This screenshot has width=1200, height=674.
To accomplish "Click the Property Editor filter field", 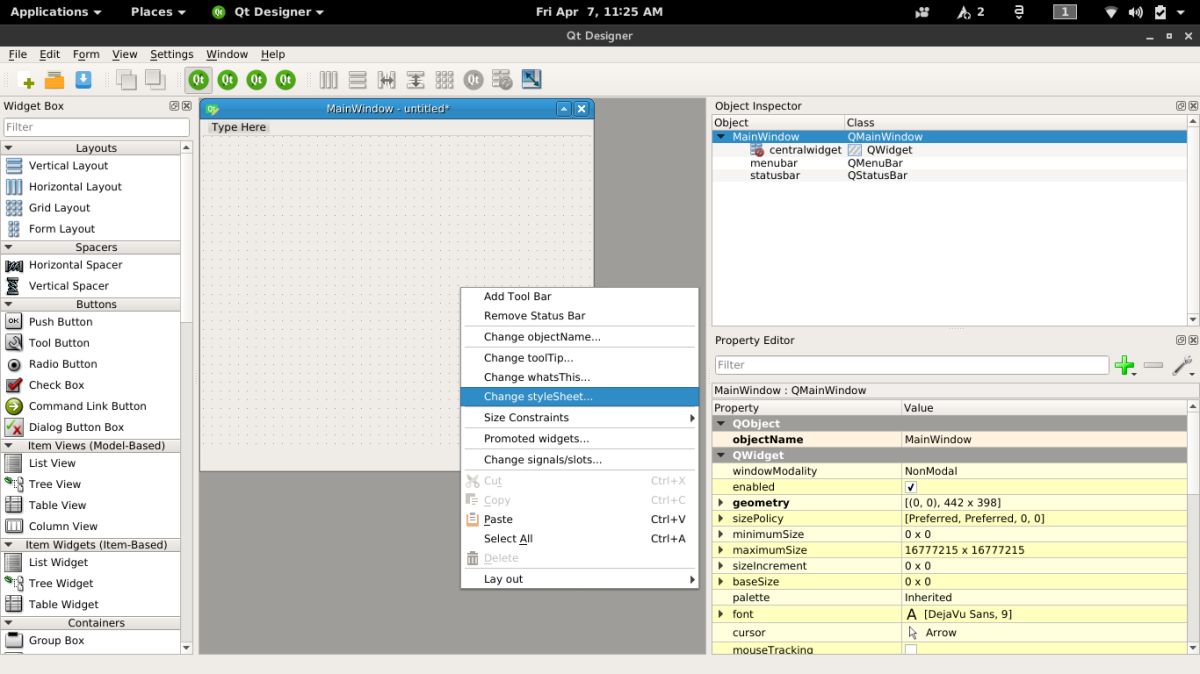I will [x=911, y=365].
